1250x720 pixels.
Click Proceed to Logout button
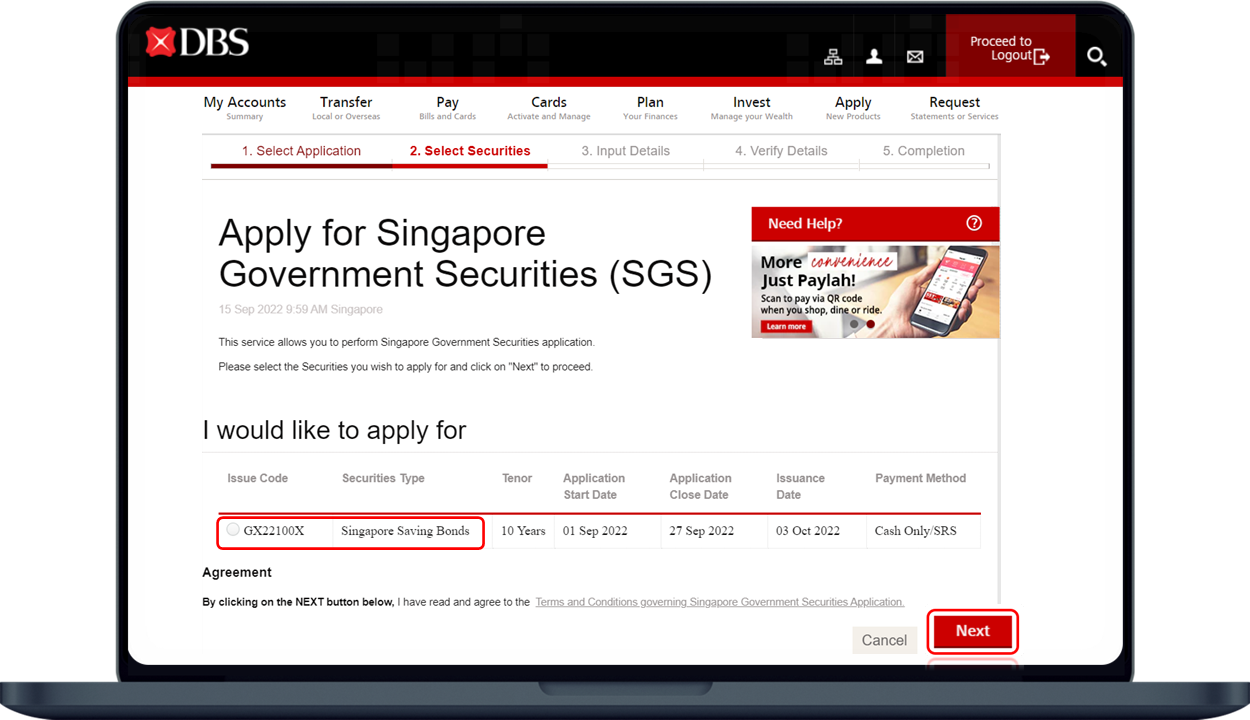[1010, 49]
